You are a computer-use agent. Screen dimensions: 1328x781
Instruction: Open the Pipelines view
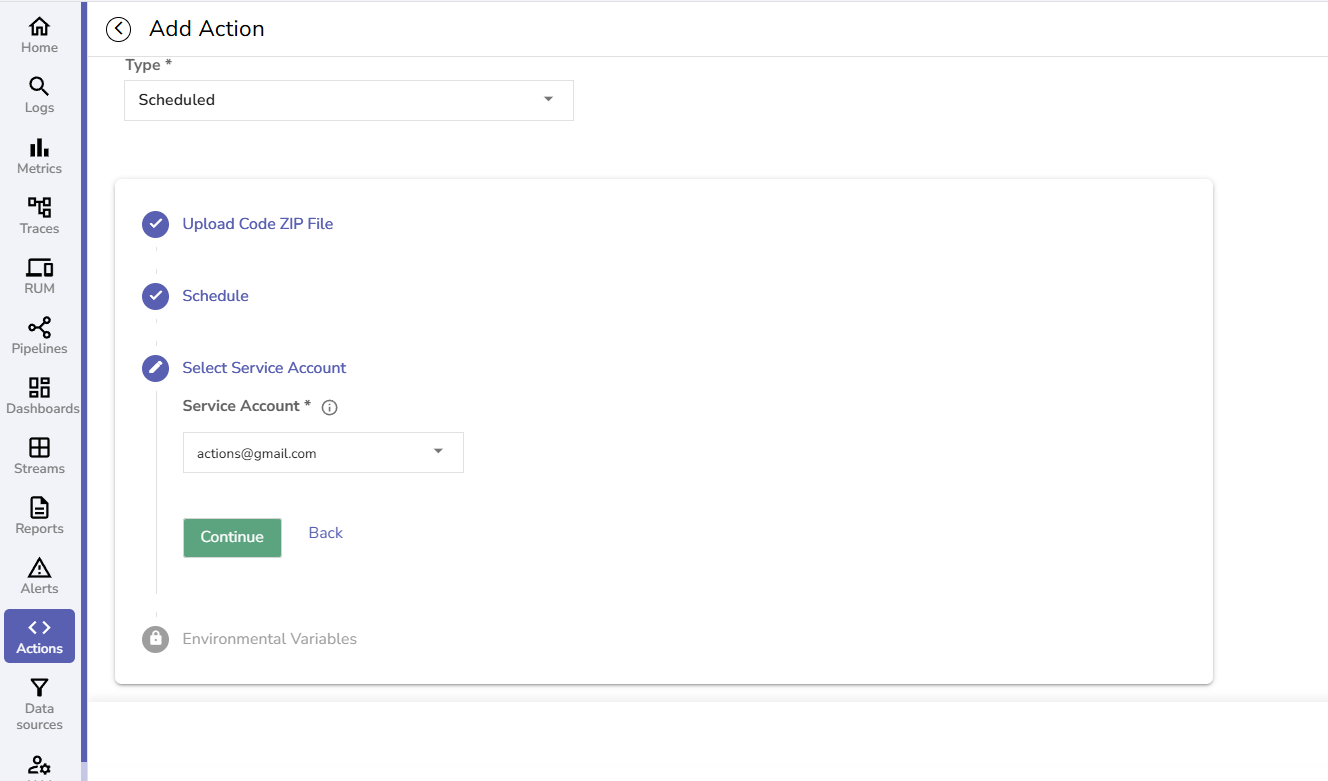39,335
